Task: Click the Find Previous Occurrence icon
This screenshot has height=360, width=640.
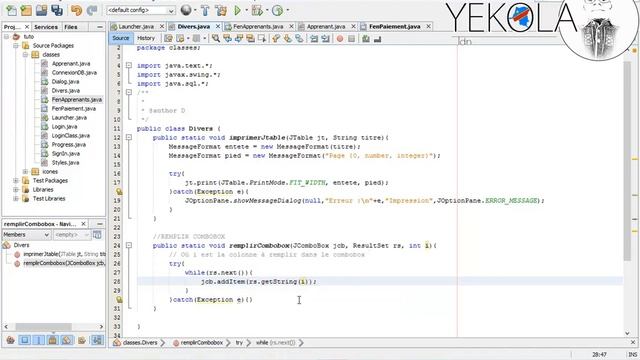Action: coord(227,38)
